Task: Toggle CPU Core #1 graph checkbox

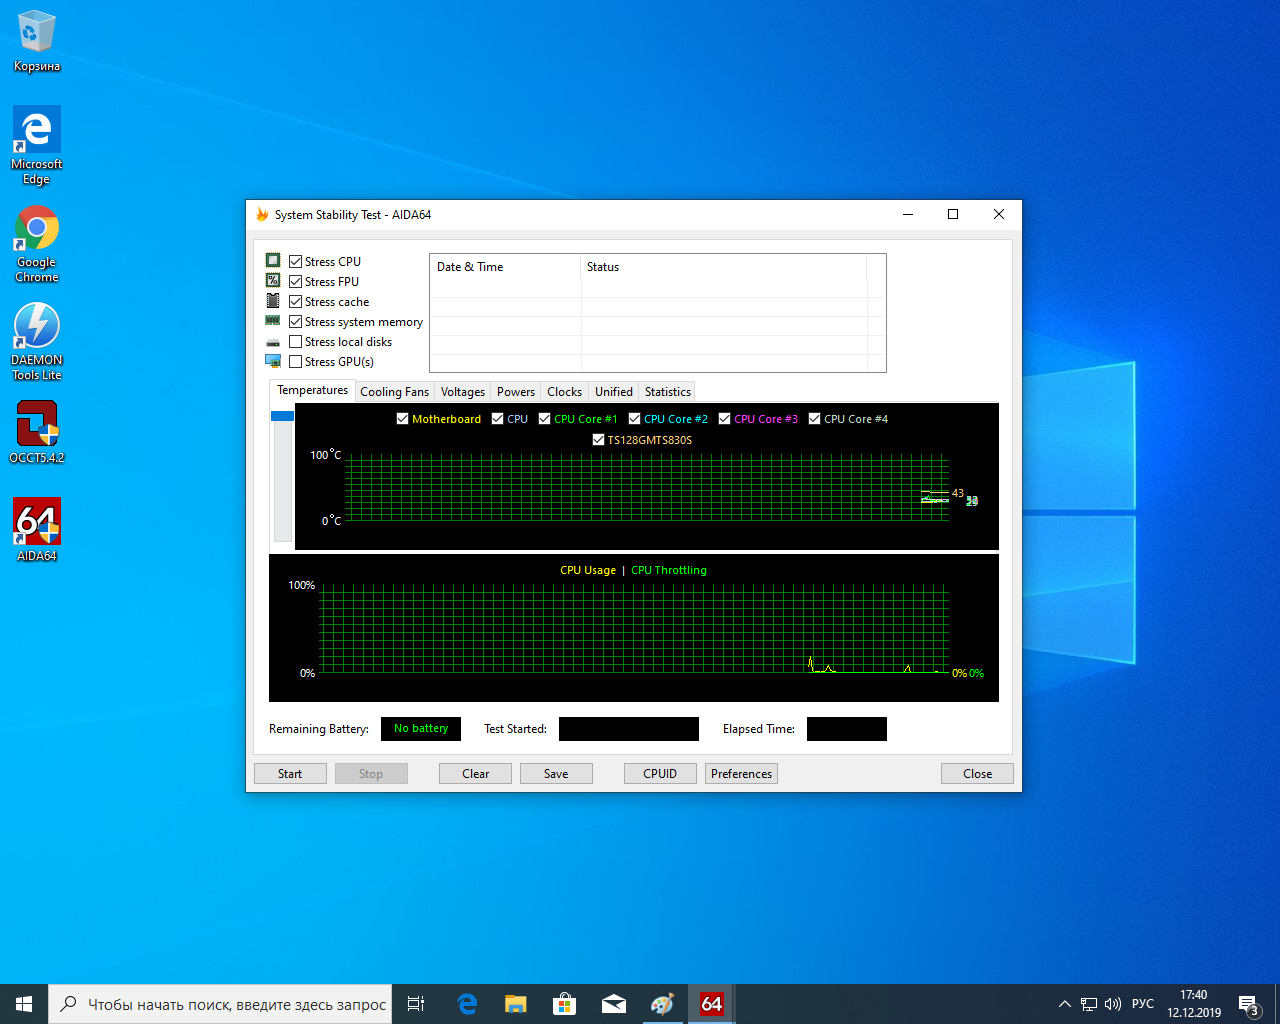Action: (x=544, y=419)
